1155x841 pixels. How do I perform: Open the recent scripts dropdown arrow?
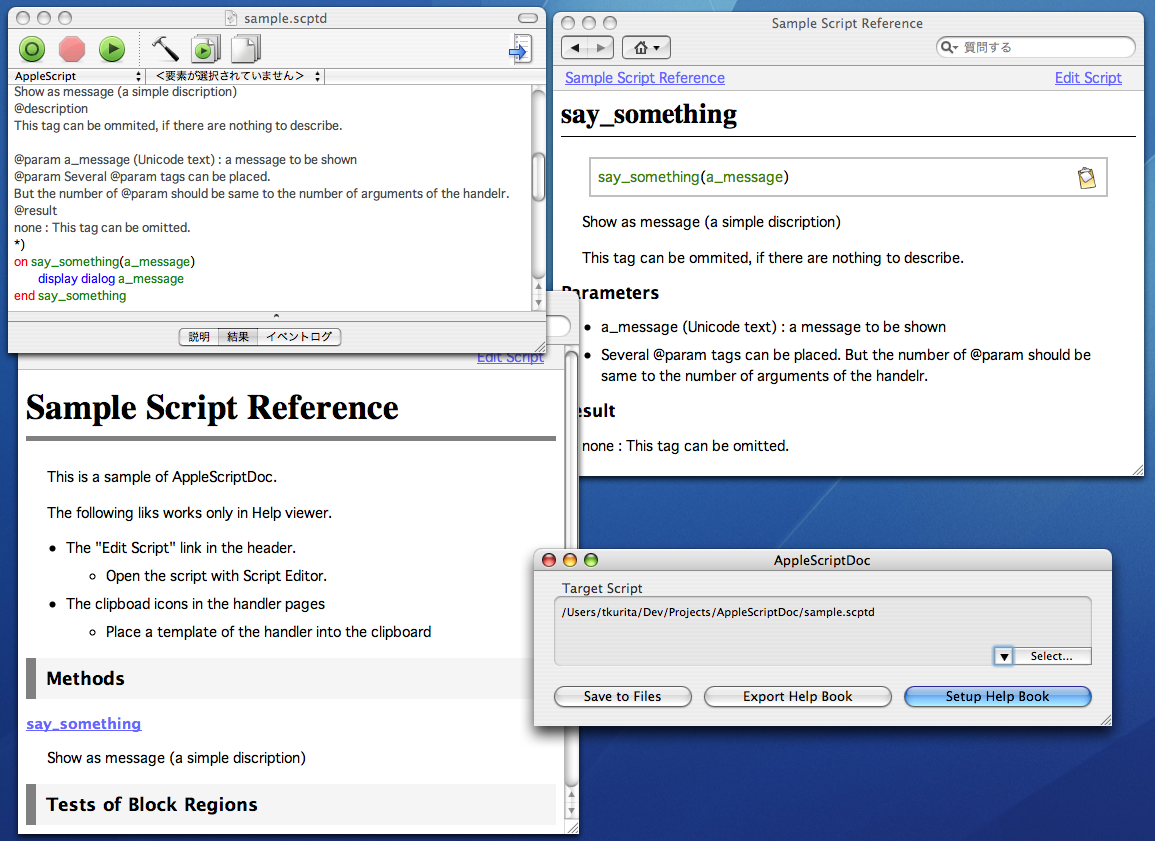pos(1003,656)
